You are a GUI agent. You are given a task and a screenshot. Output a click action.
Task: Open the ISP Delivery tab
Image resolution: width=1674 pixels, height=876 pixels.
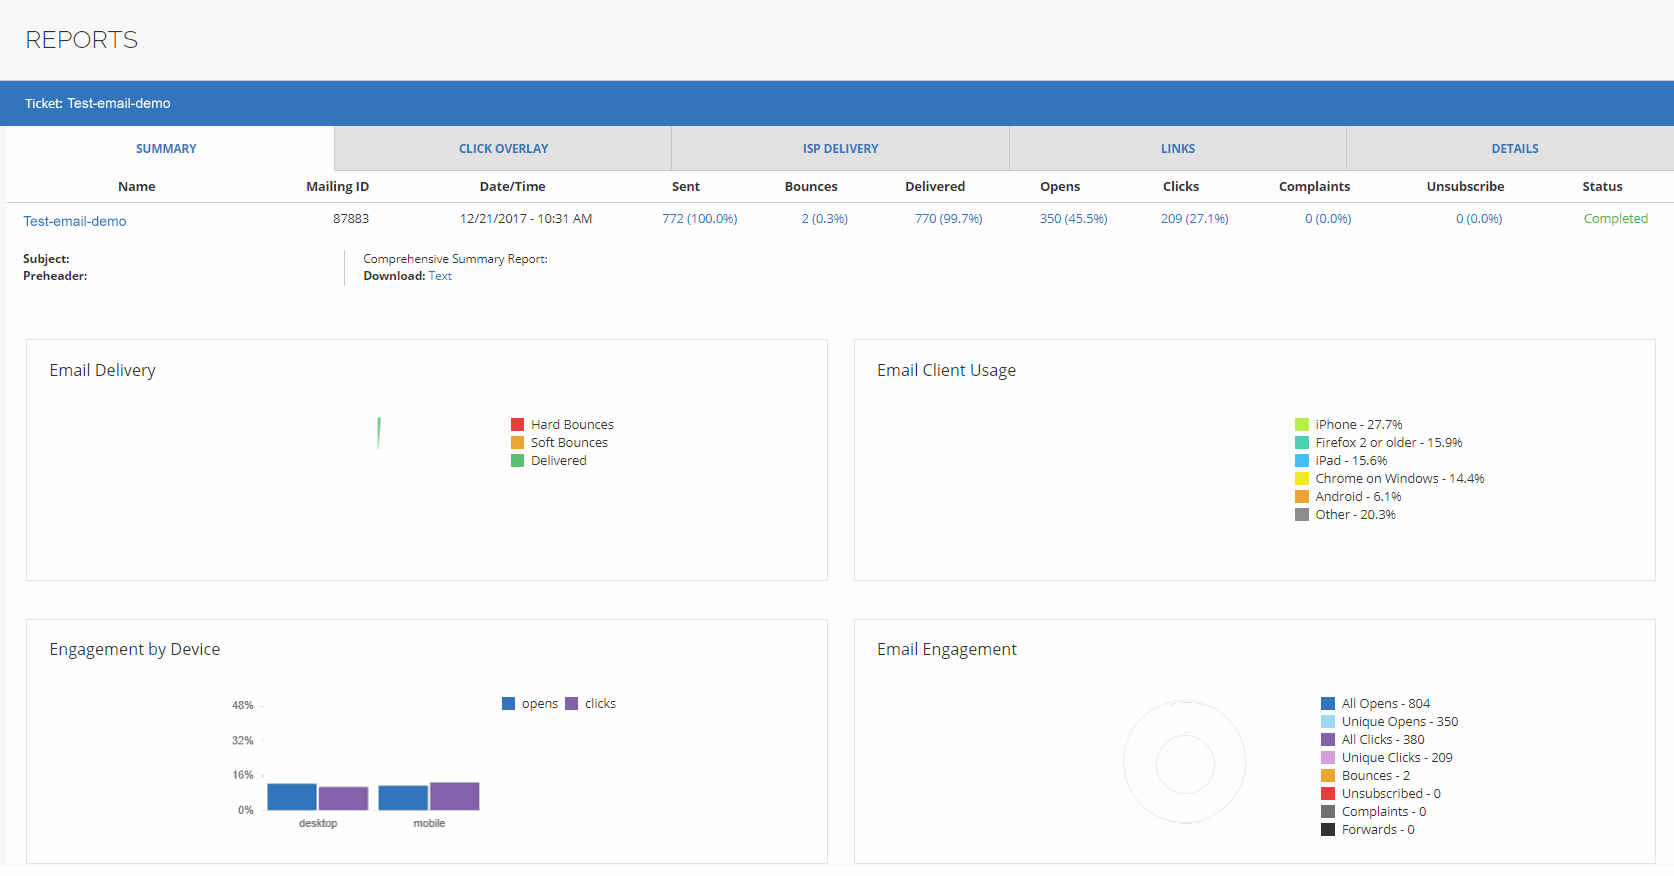(840, 149)
